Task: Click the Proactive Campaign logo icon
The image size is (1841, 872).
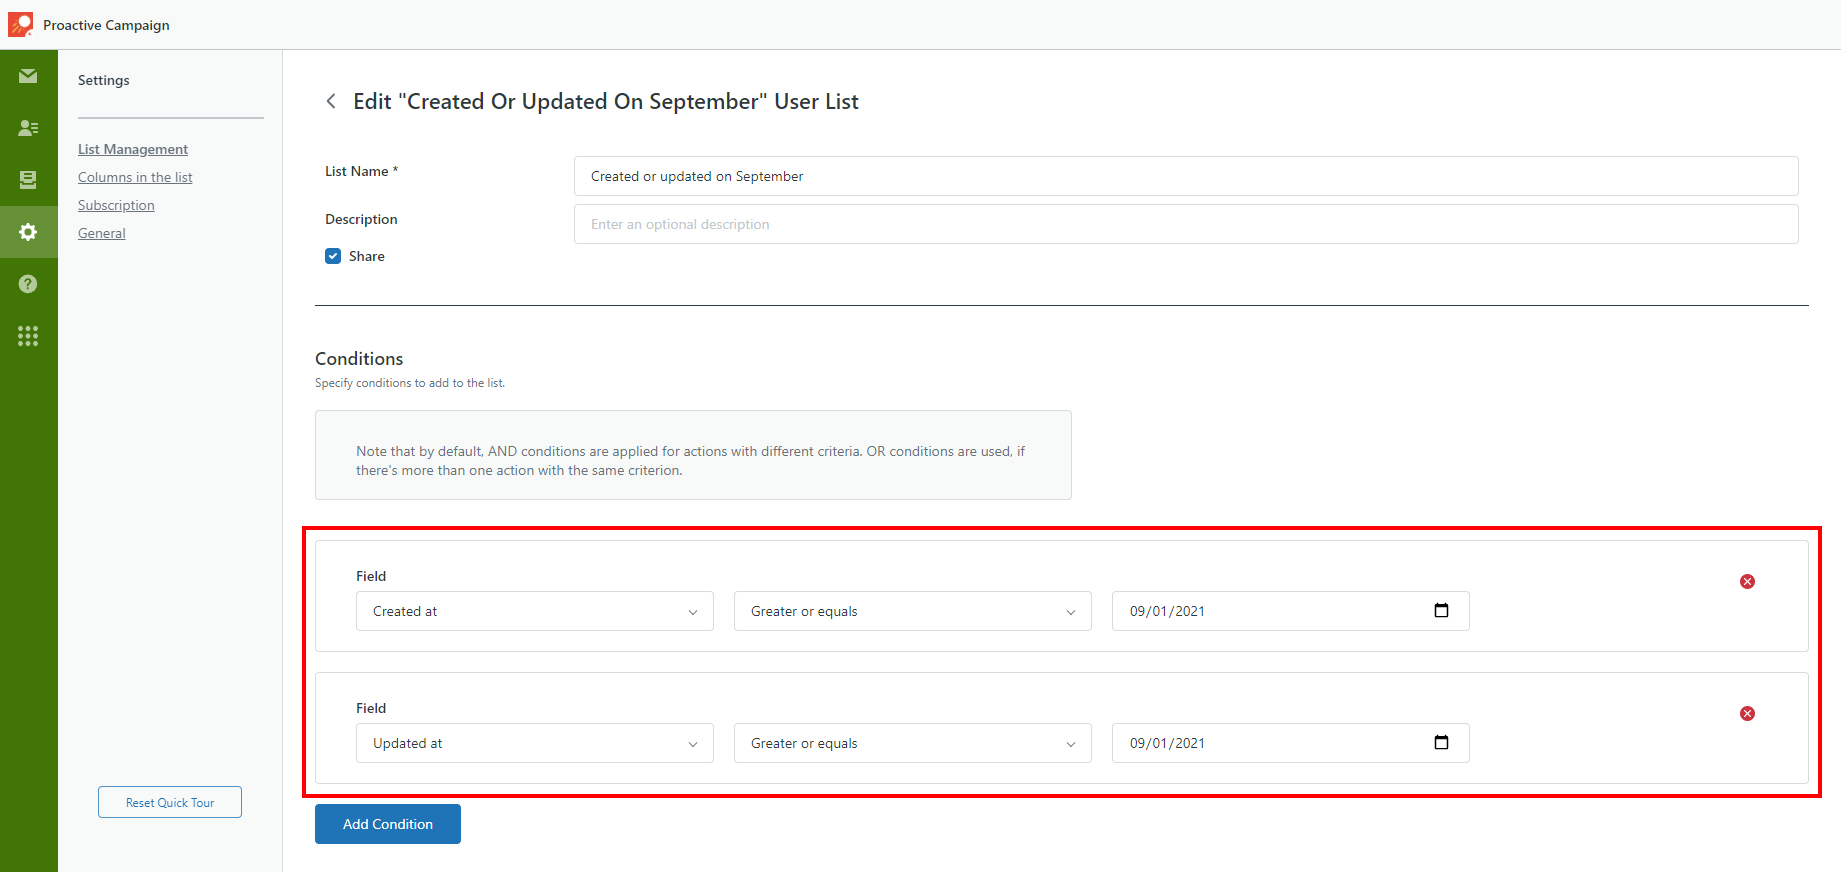Action: click(x=20, y=24)
